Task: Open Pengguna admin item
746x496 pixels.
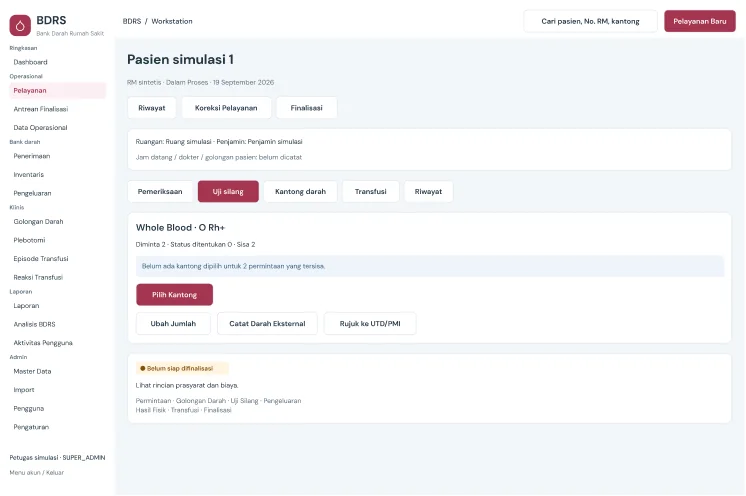Action: point(29,408)
